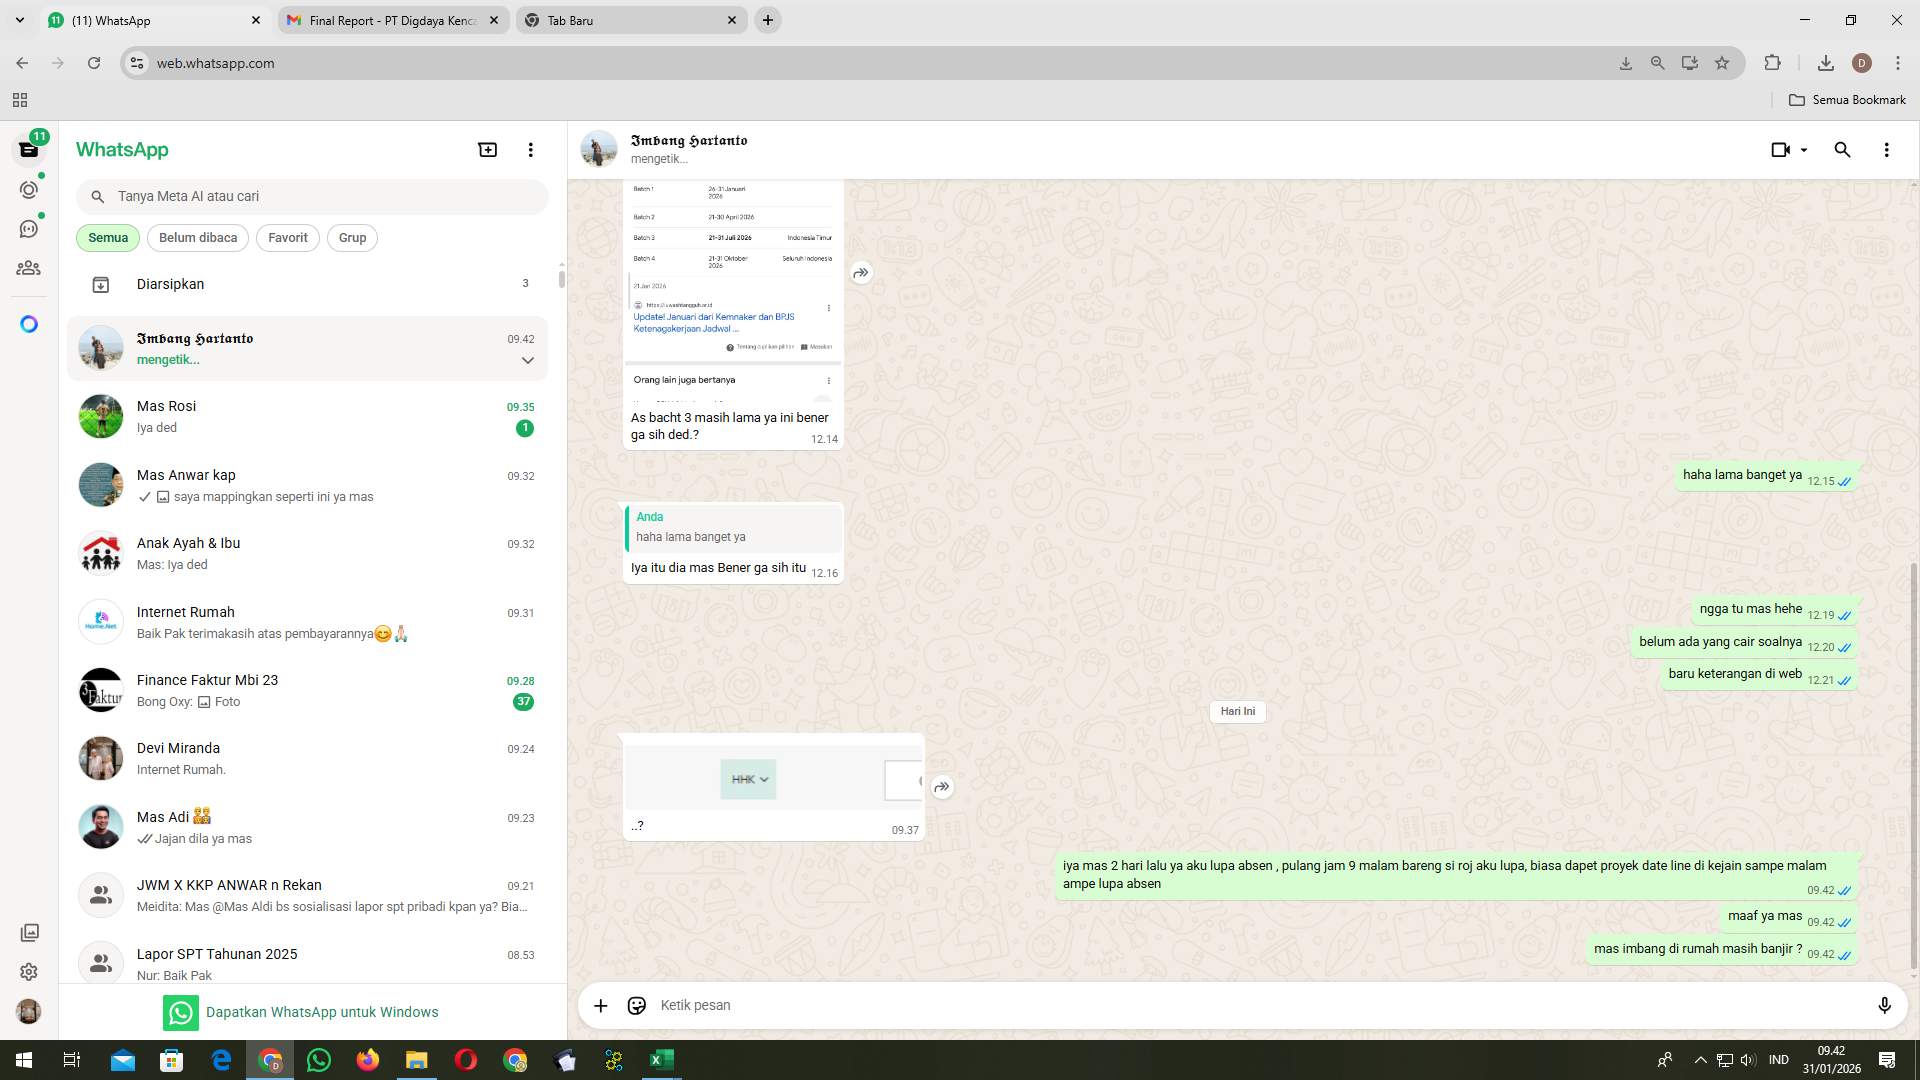The image size is (1920, 1080).
Task: Record a voice message
Action: coord(1885,1005)
